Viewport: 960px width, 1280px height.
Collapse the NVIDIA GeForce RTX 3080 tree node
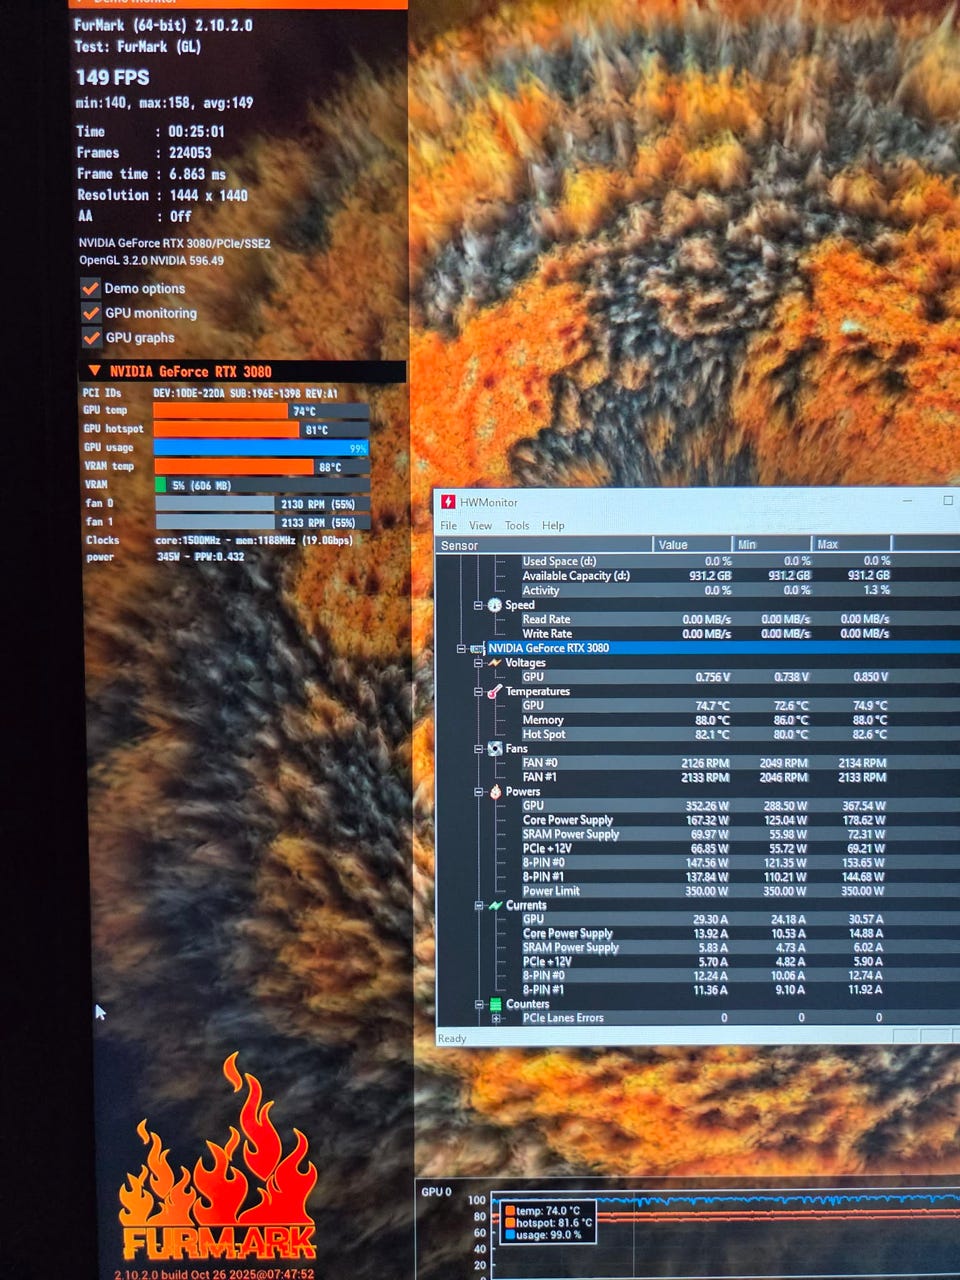pos(462,648)
